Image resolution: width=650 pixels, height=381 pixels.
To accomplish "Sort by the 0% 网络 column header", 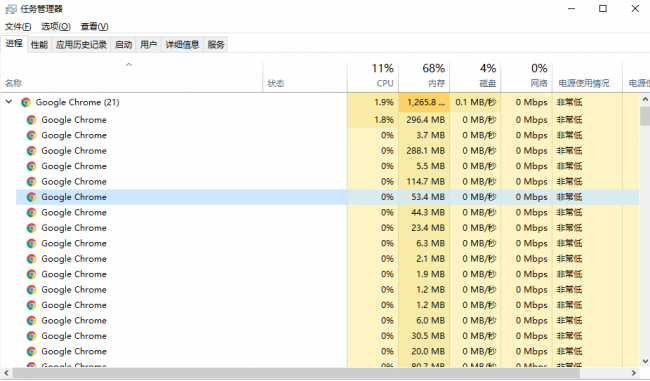I will pos(526,77).
